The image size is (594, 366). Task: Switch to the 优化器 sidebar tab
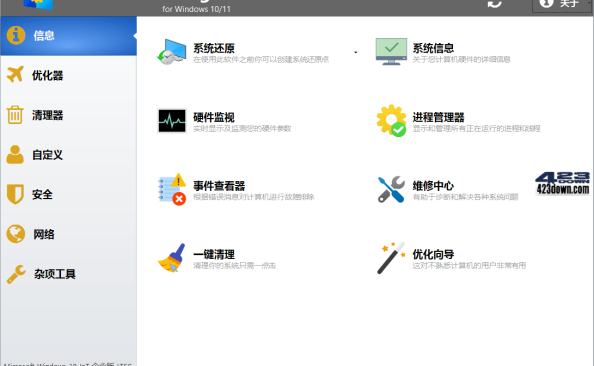69,75
